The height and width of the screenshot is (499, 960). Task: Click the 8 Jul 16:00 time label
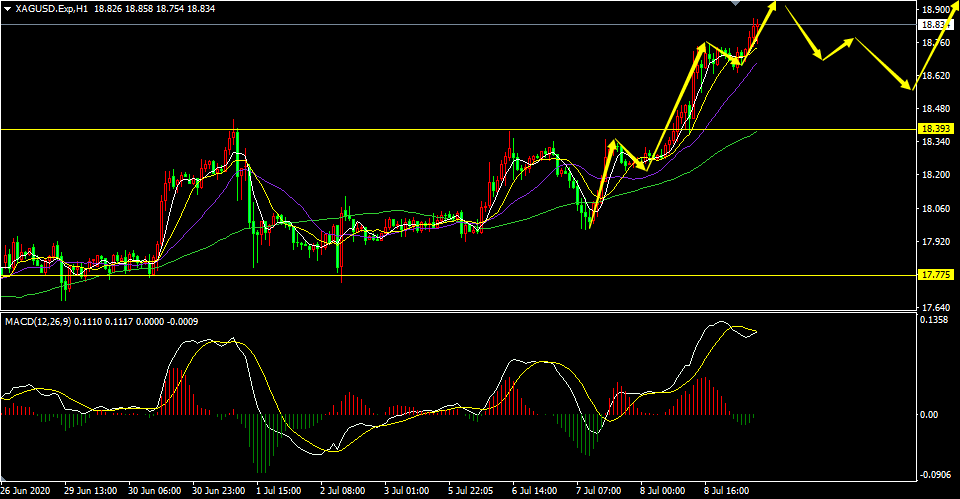click(x=726, y=491)
